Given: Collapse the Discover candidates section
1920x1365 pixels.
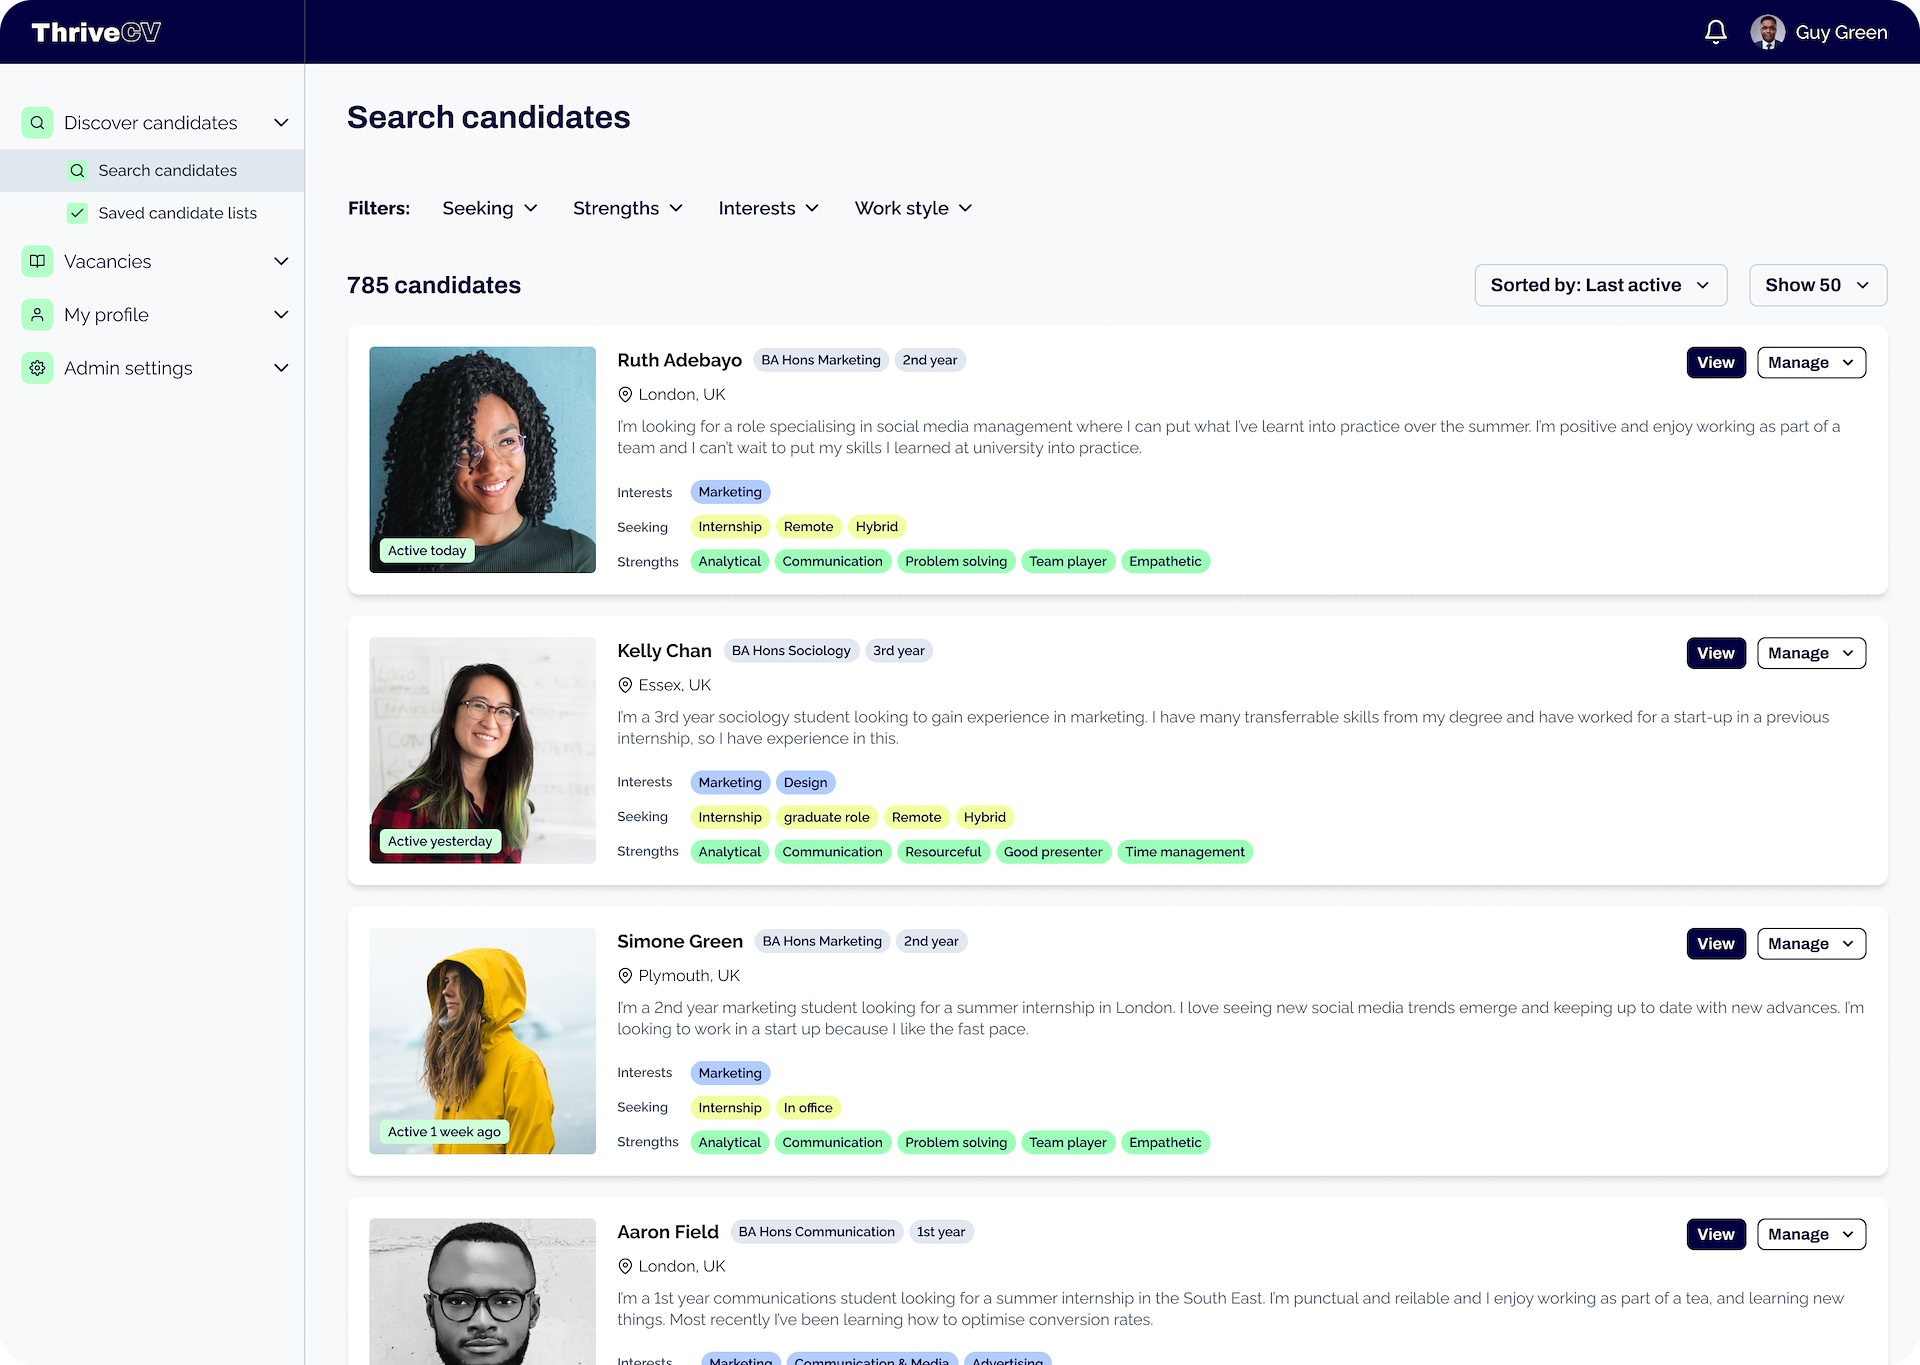Looking at the screenshot, I should [281, 123].
